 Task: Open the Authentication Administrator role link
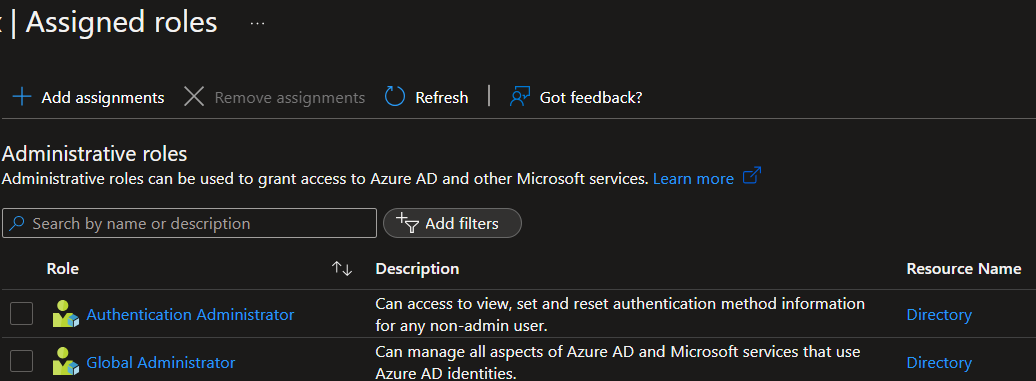click(x=190, y=314)
